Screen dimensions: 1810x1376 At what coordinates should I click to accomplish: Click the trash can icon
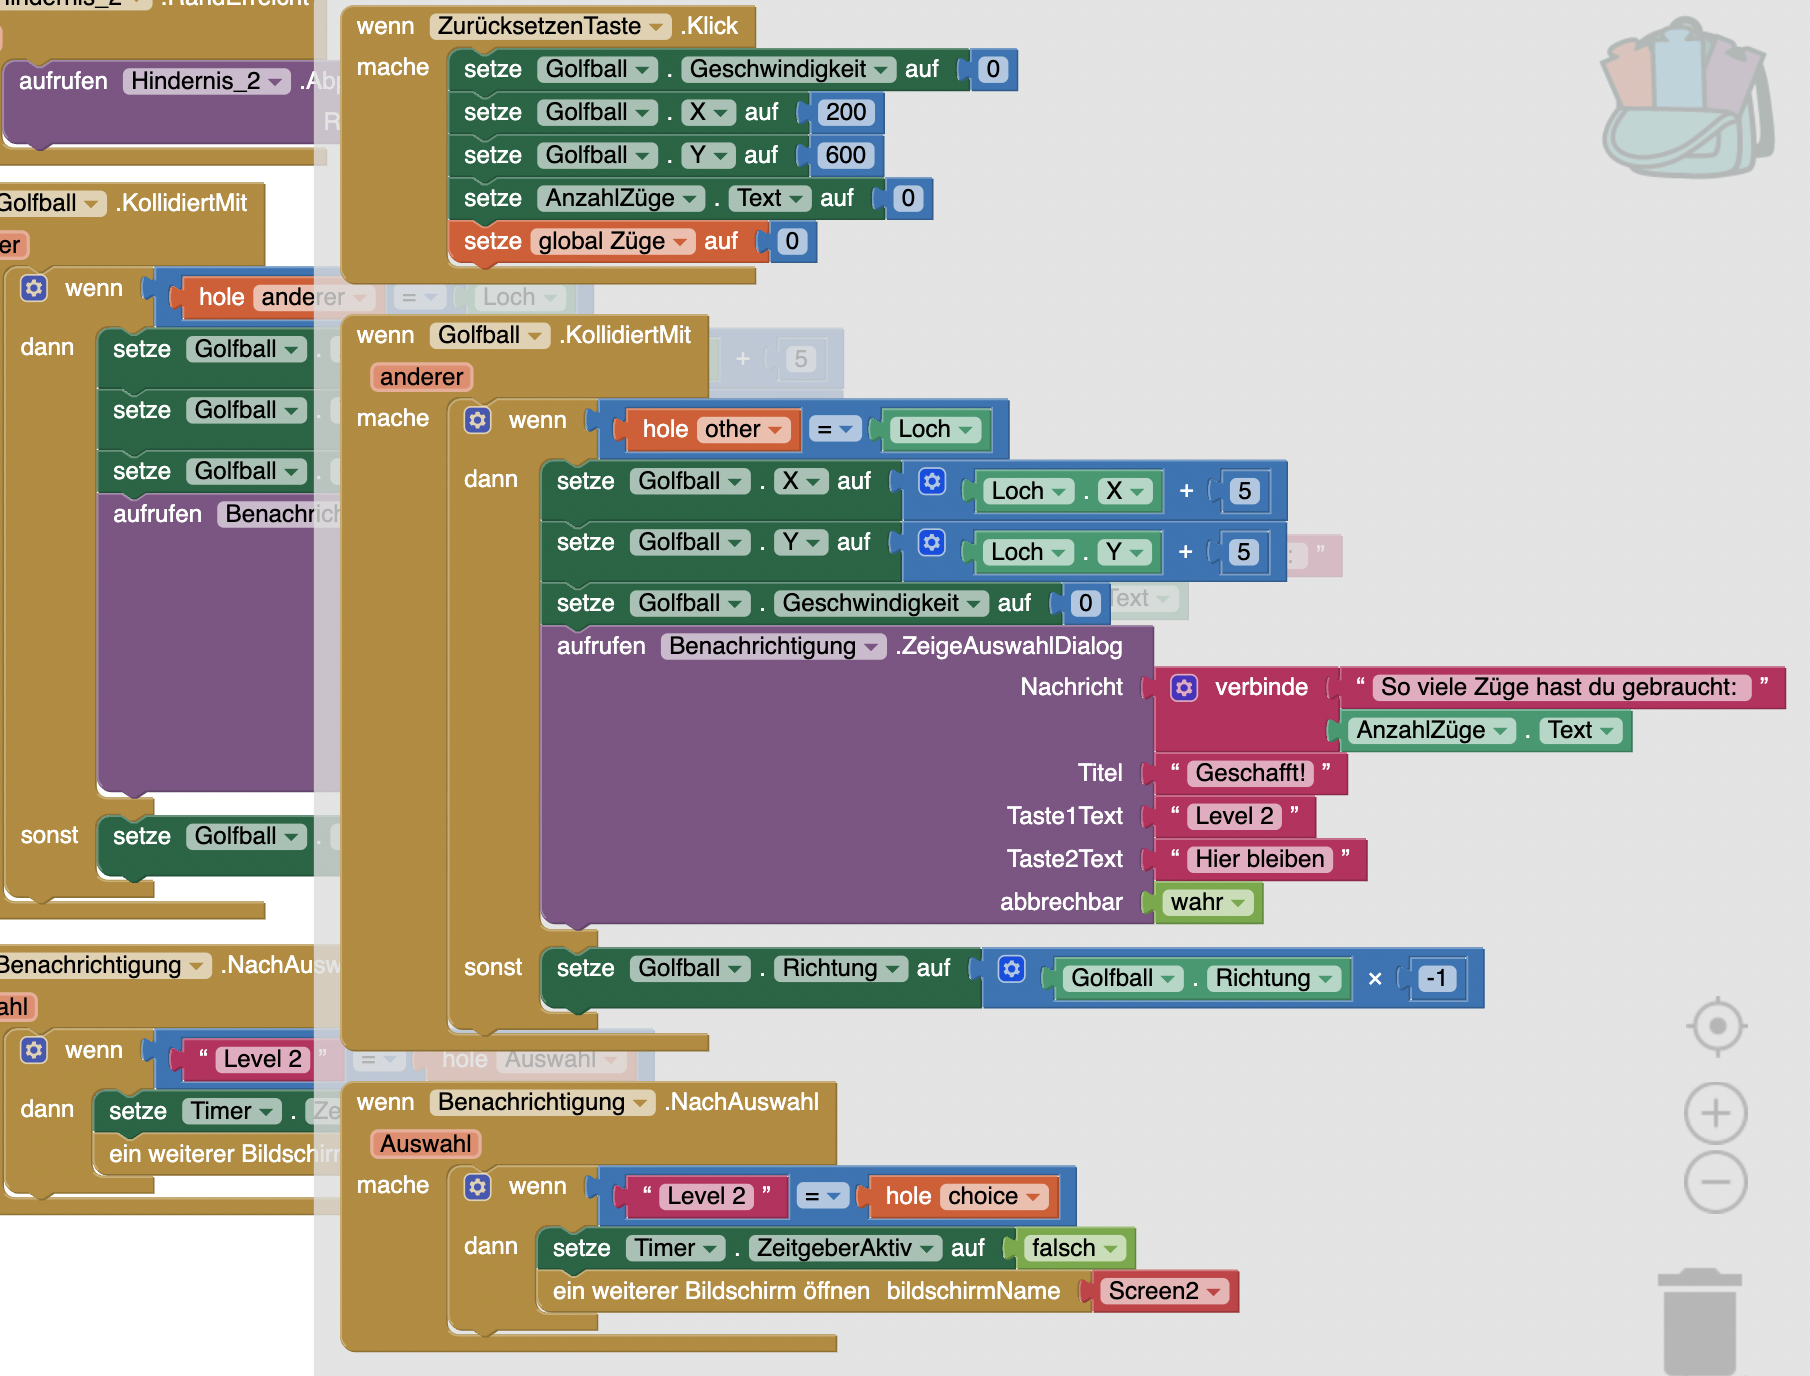[x=1699, y=1320]
